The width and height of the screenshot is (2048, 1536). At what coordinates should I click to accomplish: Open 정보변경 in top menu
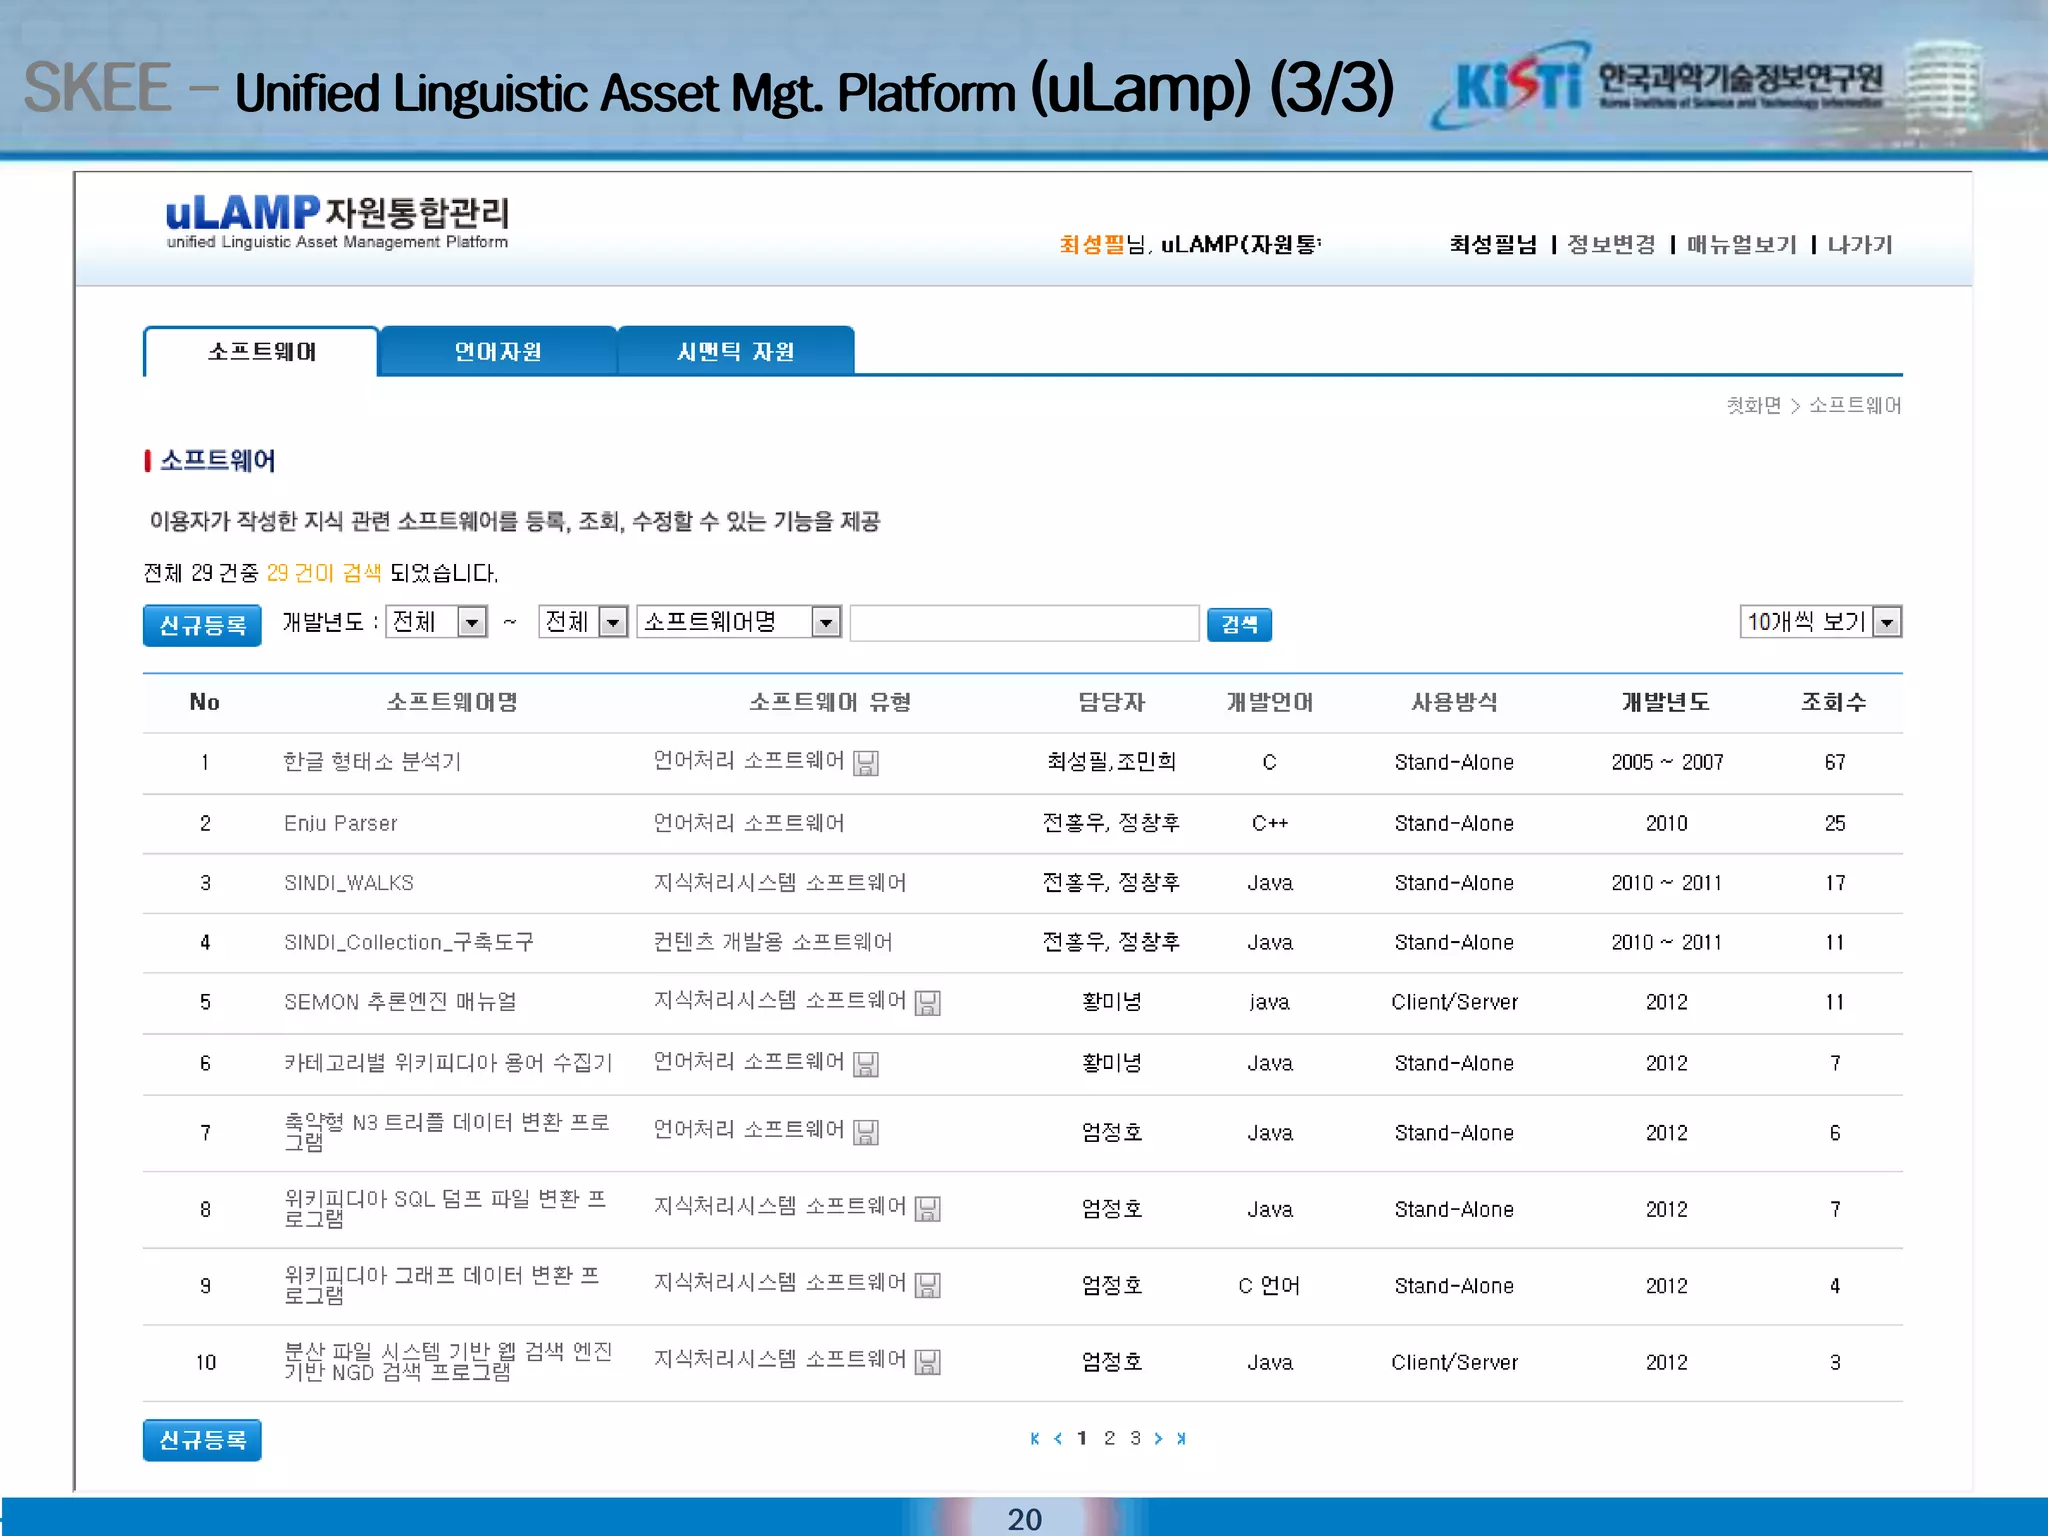[1611, 245]
